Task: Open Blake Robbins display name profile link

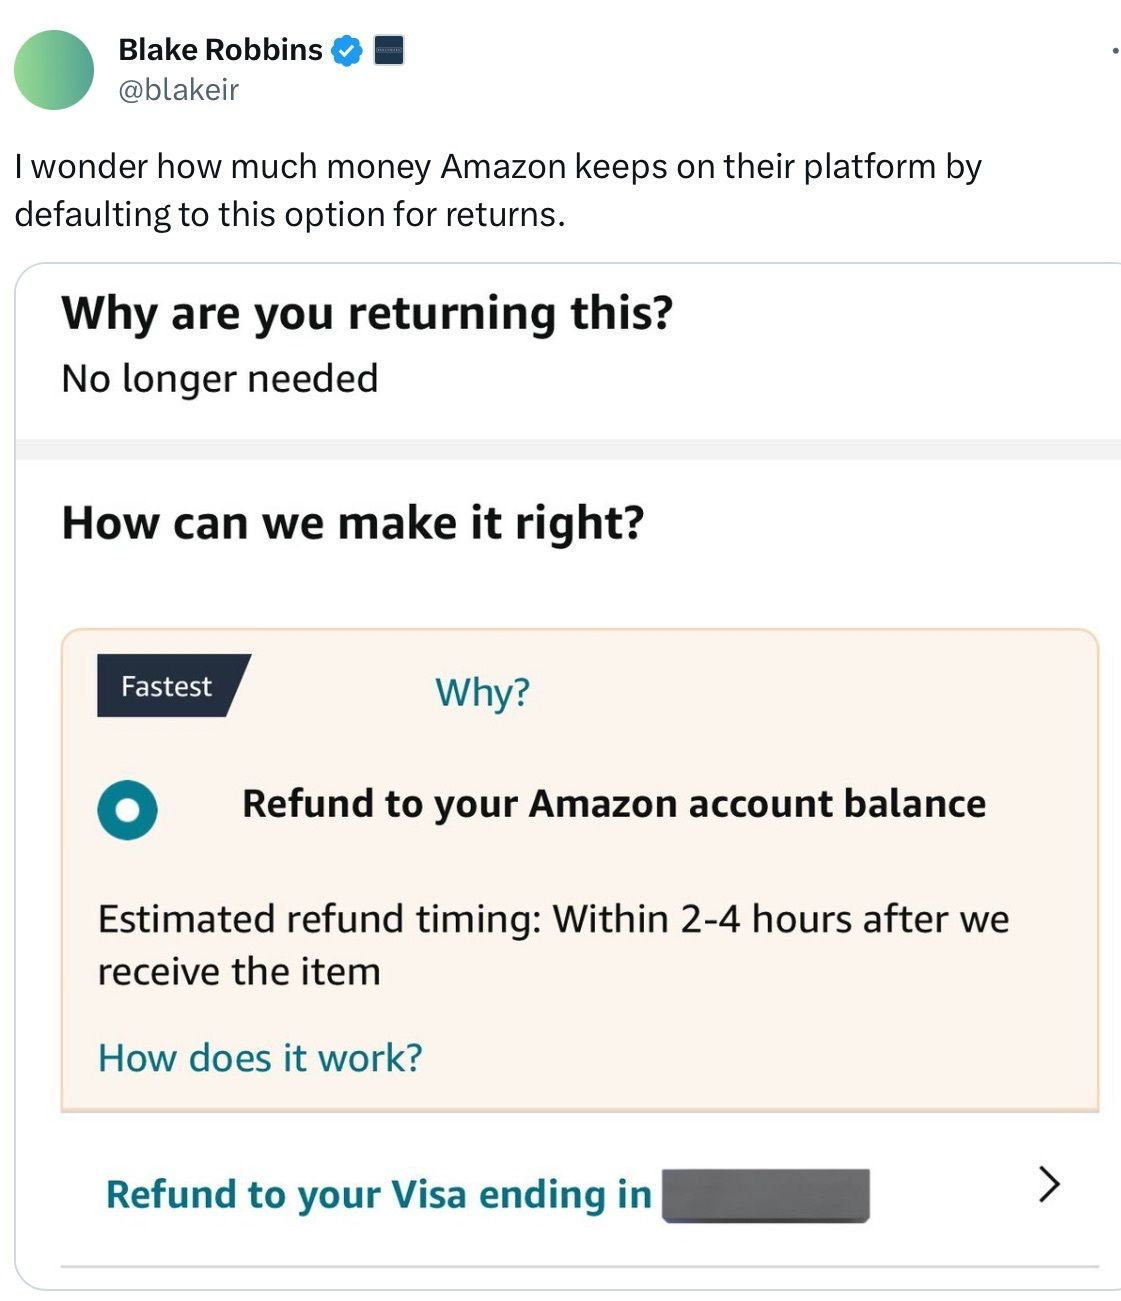Action: point(220,50)
